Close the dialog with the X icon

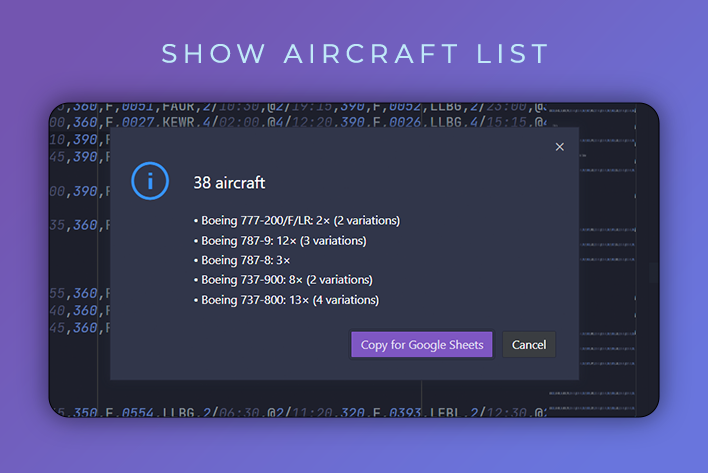[x=559, y=147]
